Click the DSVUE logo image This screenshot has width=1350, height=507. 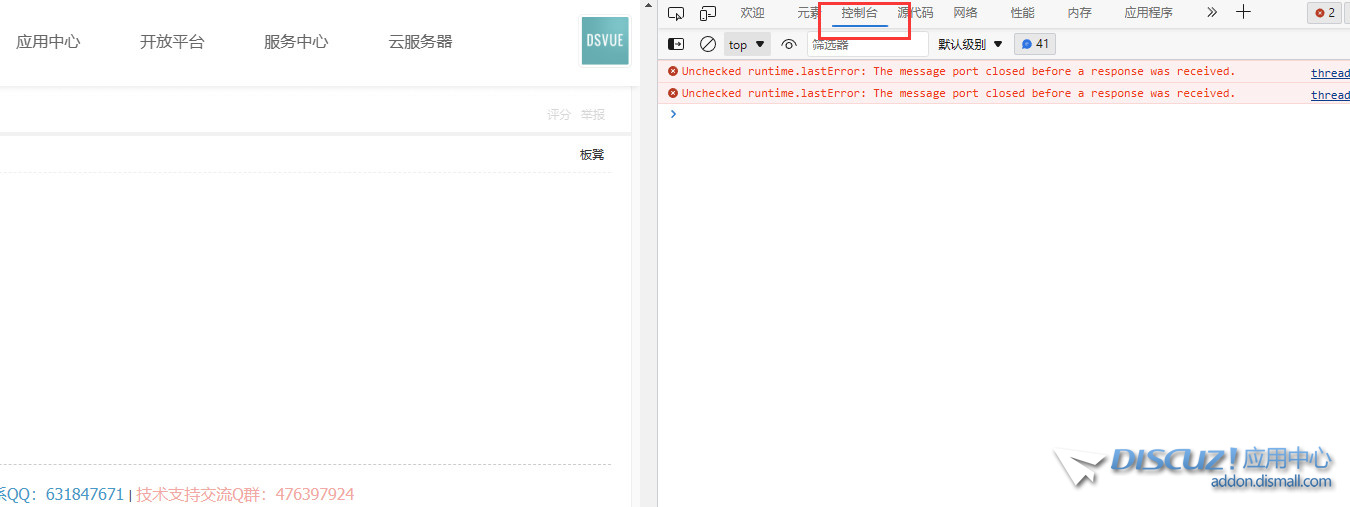[x=605, y=41]
